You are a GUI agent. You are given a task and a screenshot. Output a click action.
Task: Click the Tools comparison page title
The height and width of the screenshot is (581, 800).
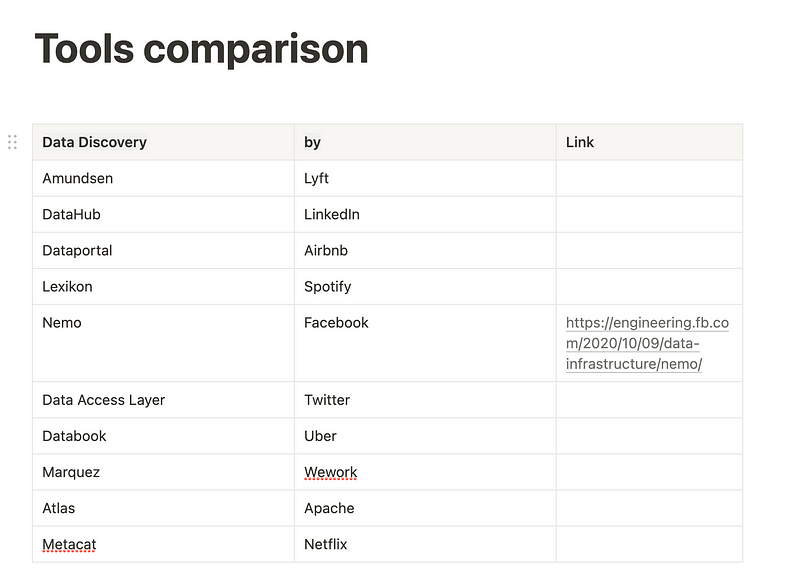tap(202, 48)
